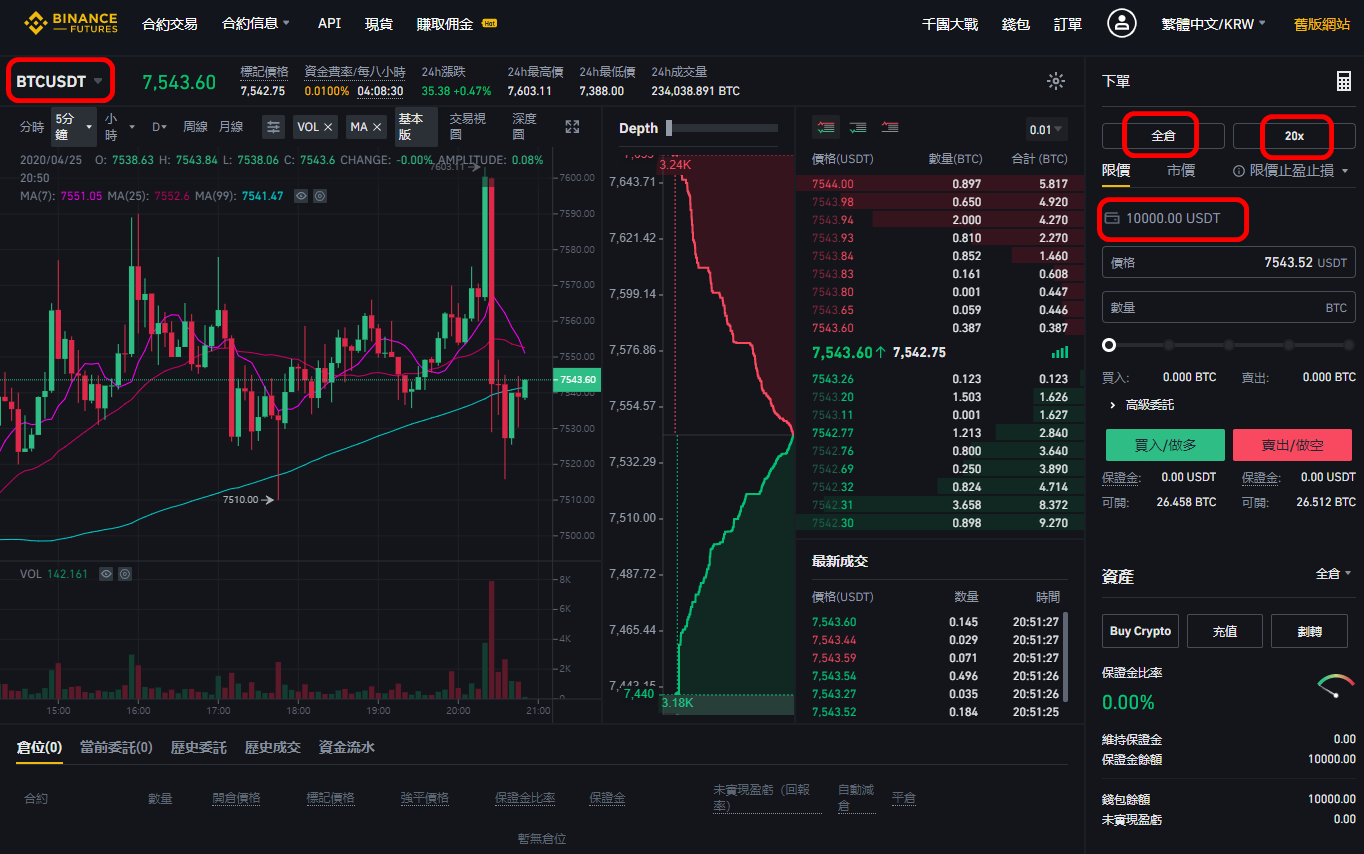The height and width of the screenshot is (854, 1364).
Task: Select 月線 monthly chart interval
Action: [x=231, y=127]
